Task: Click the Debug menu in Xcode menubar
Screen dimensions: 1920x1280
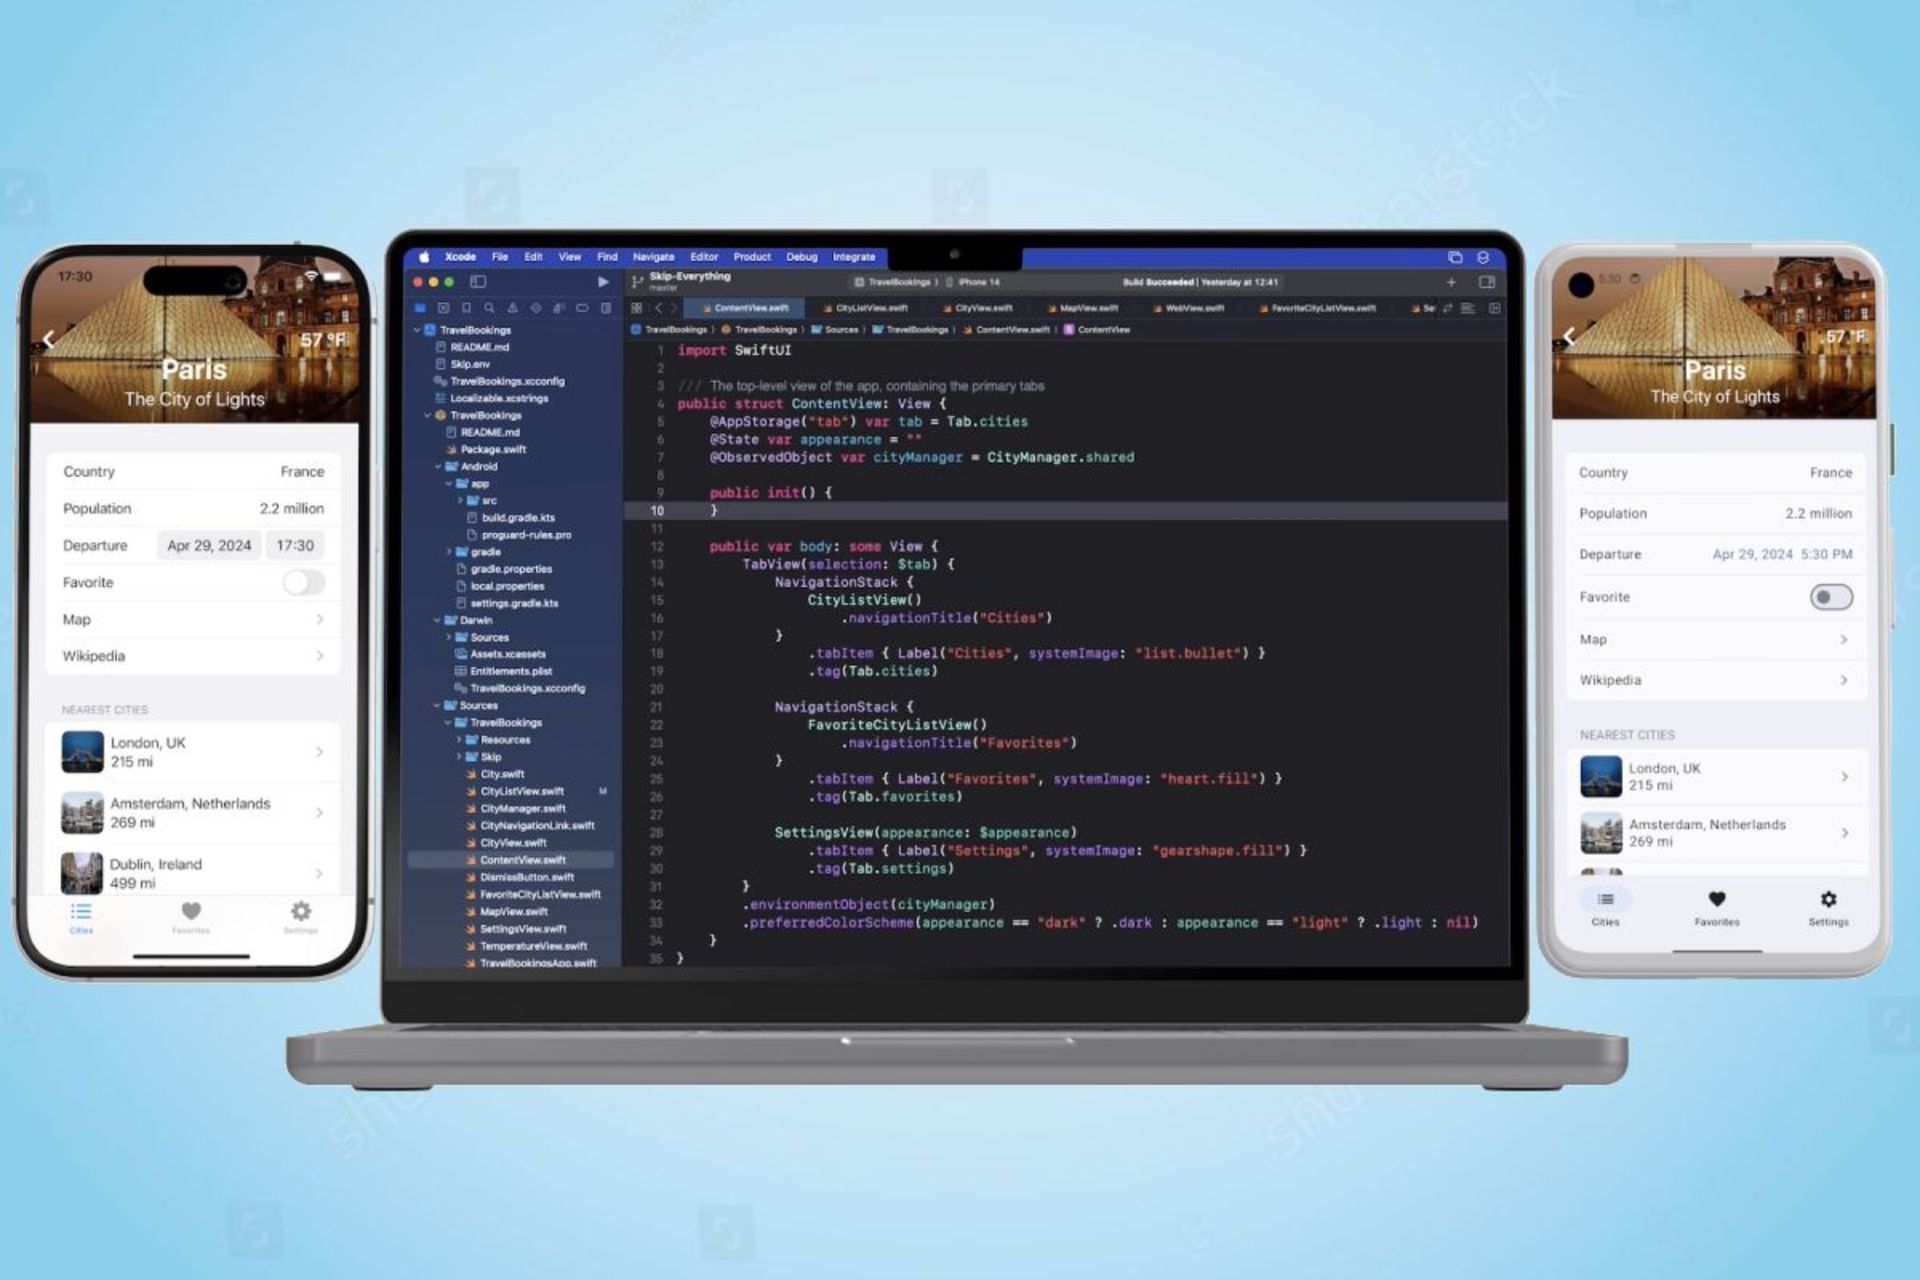Action: [799, 259]
